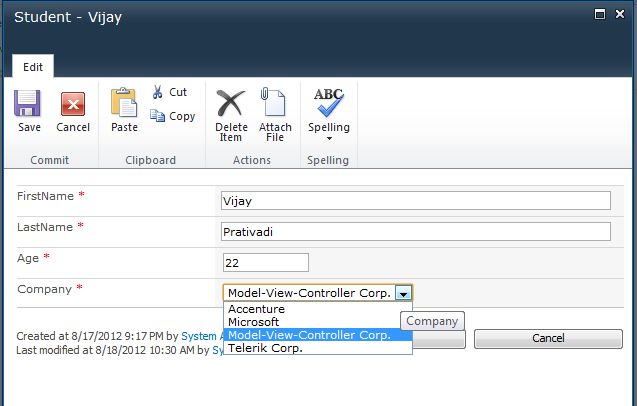Click the Student - Vijay dialog title
The image size is (637, 406).
68,17
